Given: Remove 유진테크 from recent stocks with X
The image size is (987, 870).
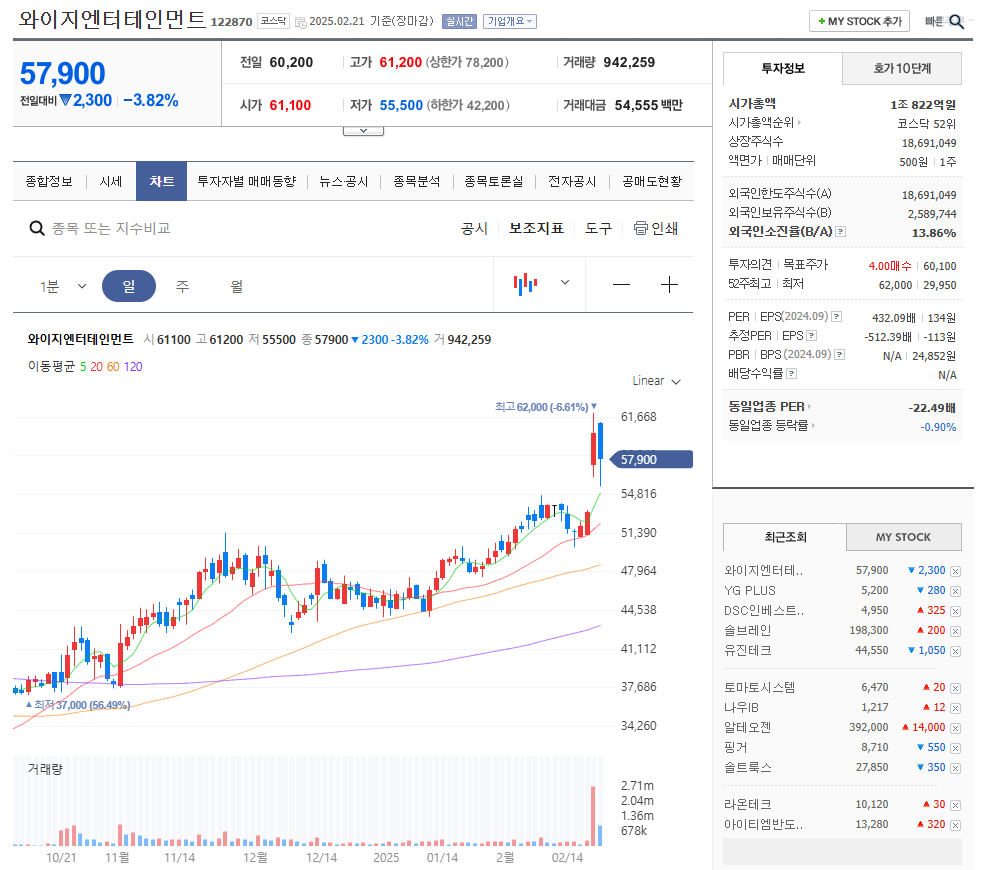Looking at the screenshot, I should click(956, 650).
